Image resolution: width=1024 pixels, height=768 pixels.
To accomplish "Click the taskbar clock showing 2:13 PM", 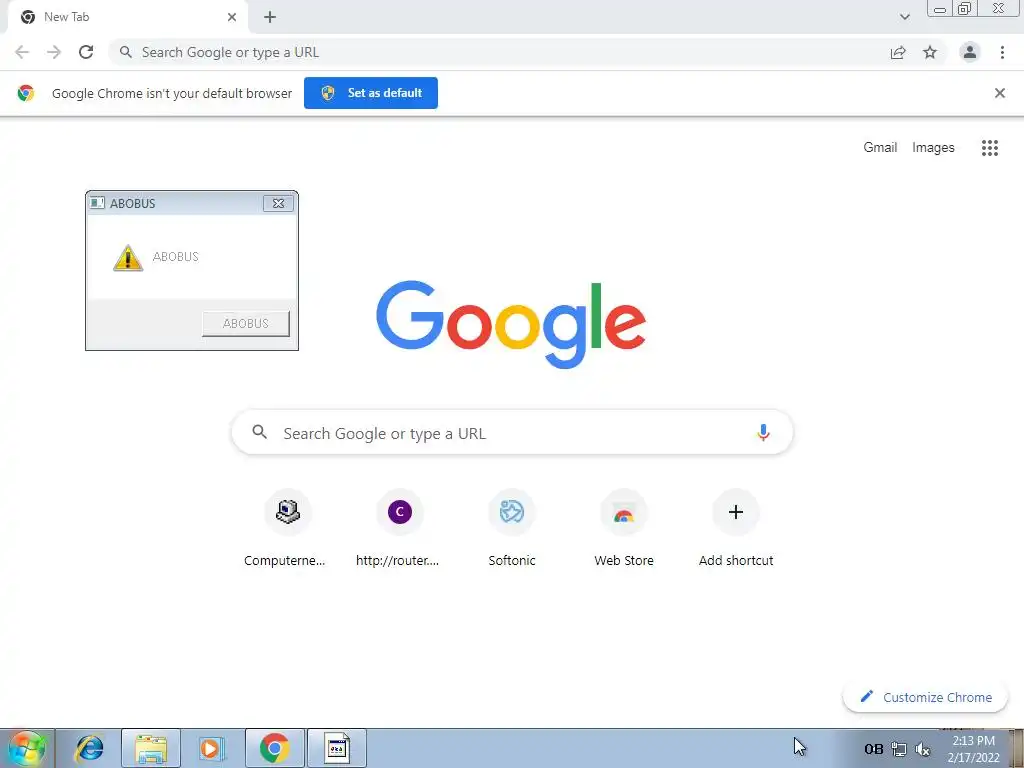I will [973, 749].
